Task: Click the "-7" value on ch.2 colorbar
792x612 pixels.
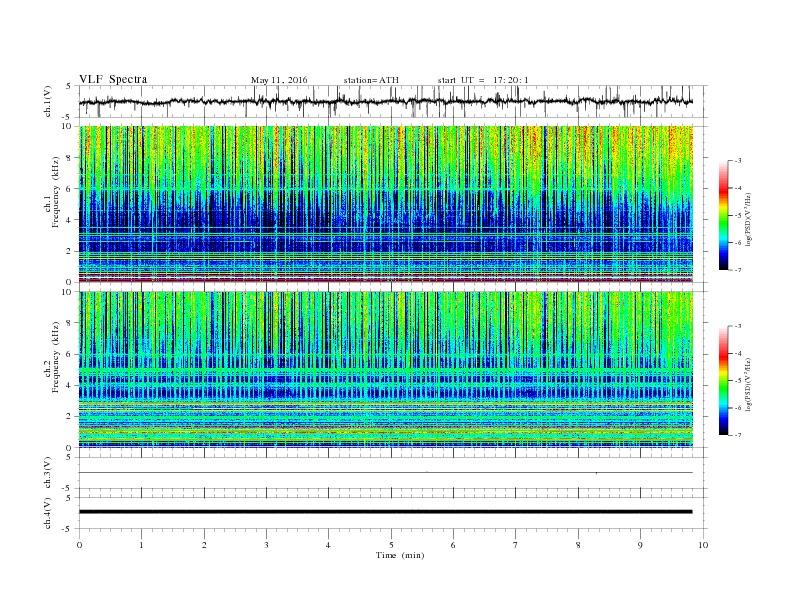Action: (738, 435)
